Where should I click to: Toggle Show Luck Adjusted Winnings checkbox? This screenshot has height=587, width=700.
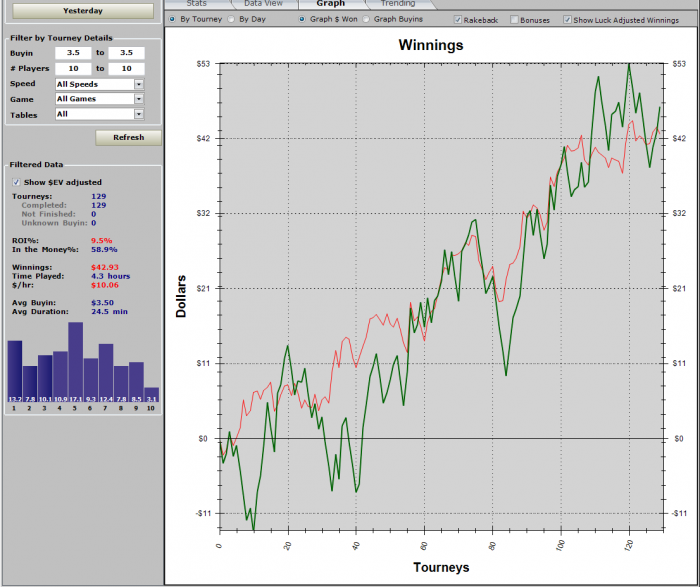click(x=567, y=20)
